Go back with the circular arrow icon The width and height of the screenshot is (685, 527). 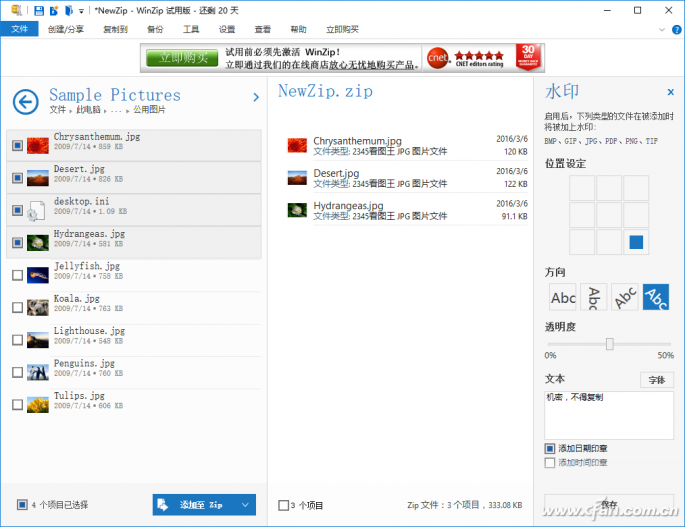coord(25,102)
